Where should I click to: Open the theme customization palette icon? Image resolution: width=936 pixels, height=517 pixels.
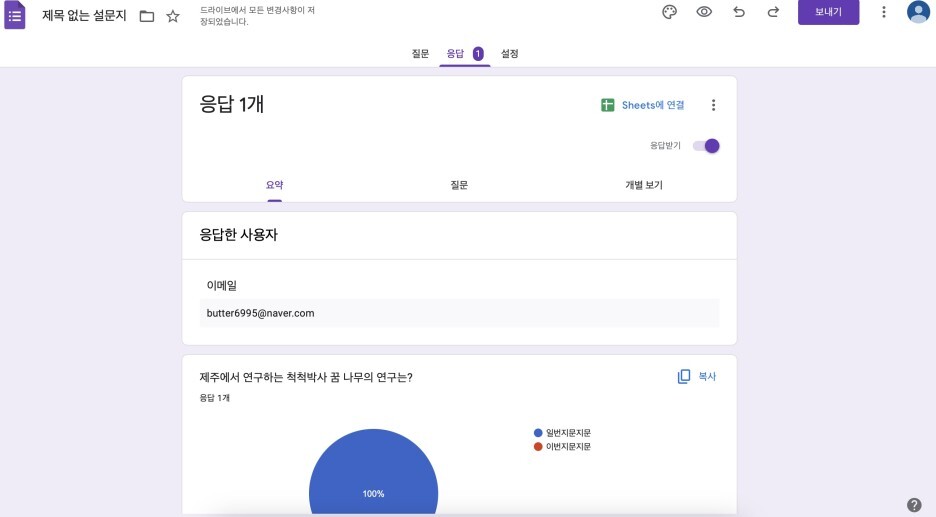click(x=670, y=12)
